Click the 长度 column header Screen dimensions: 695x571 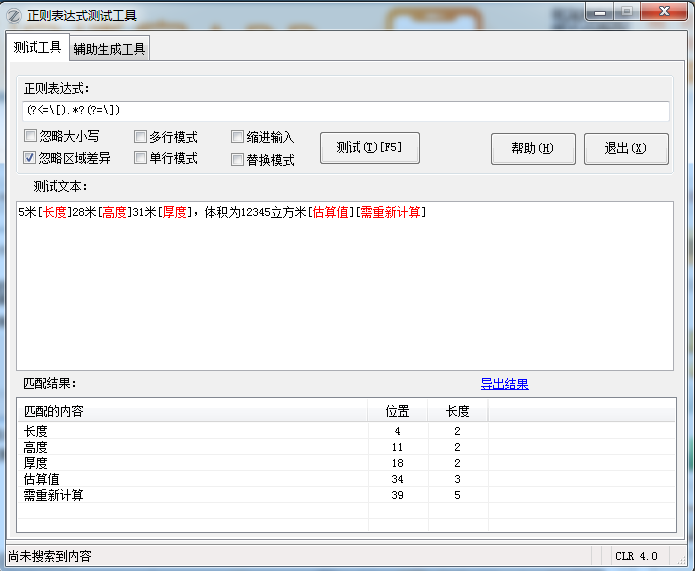(x=457, y=411)
